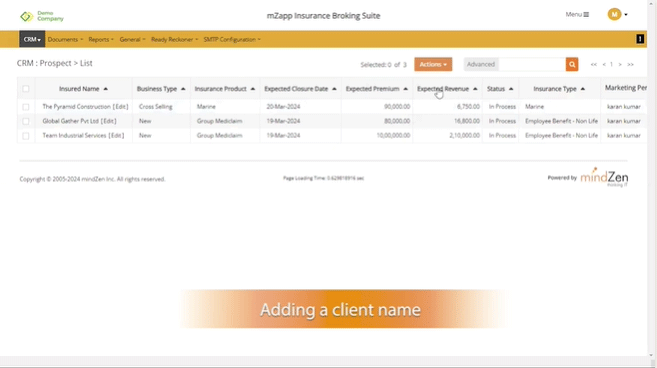
Task: Click the Selected: 0 of 3 counter
Action: 383,65
